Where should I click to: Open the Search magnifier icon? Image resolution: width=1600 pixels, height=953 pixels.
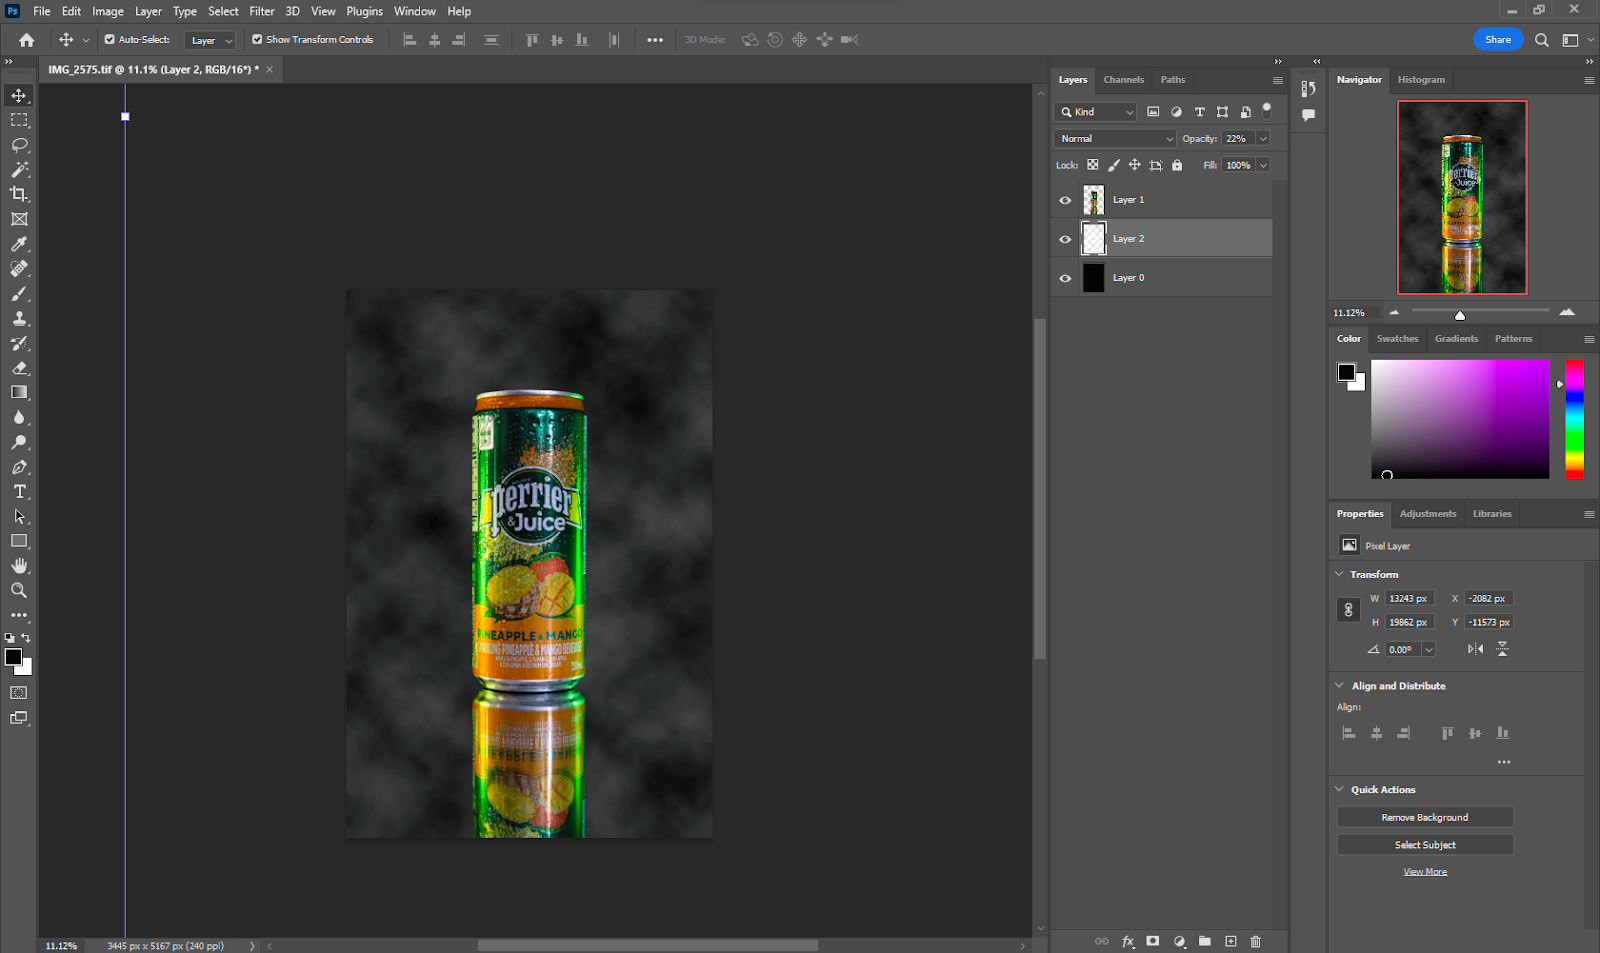(1542, 40)
